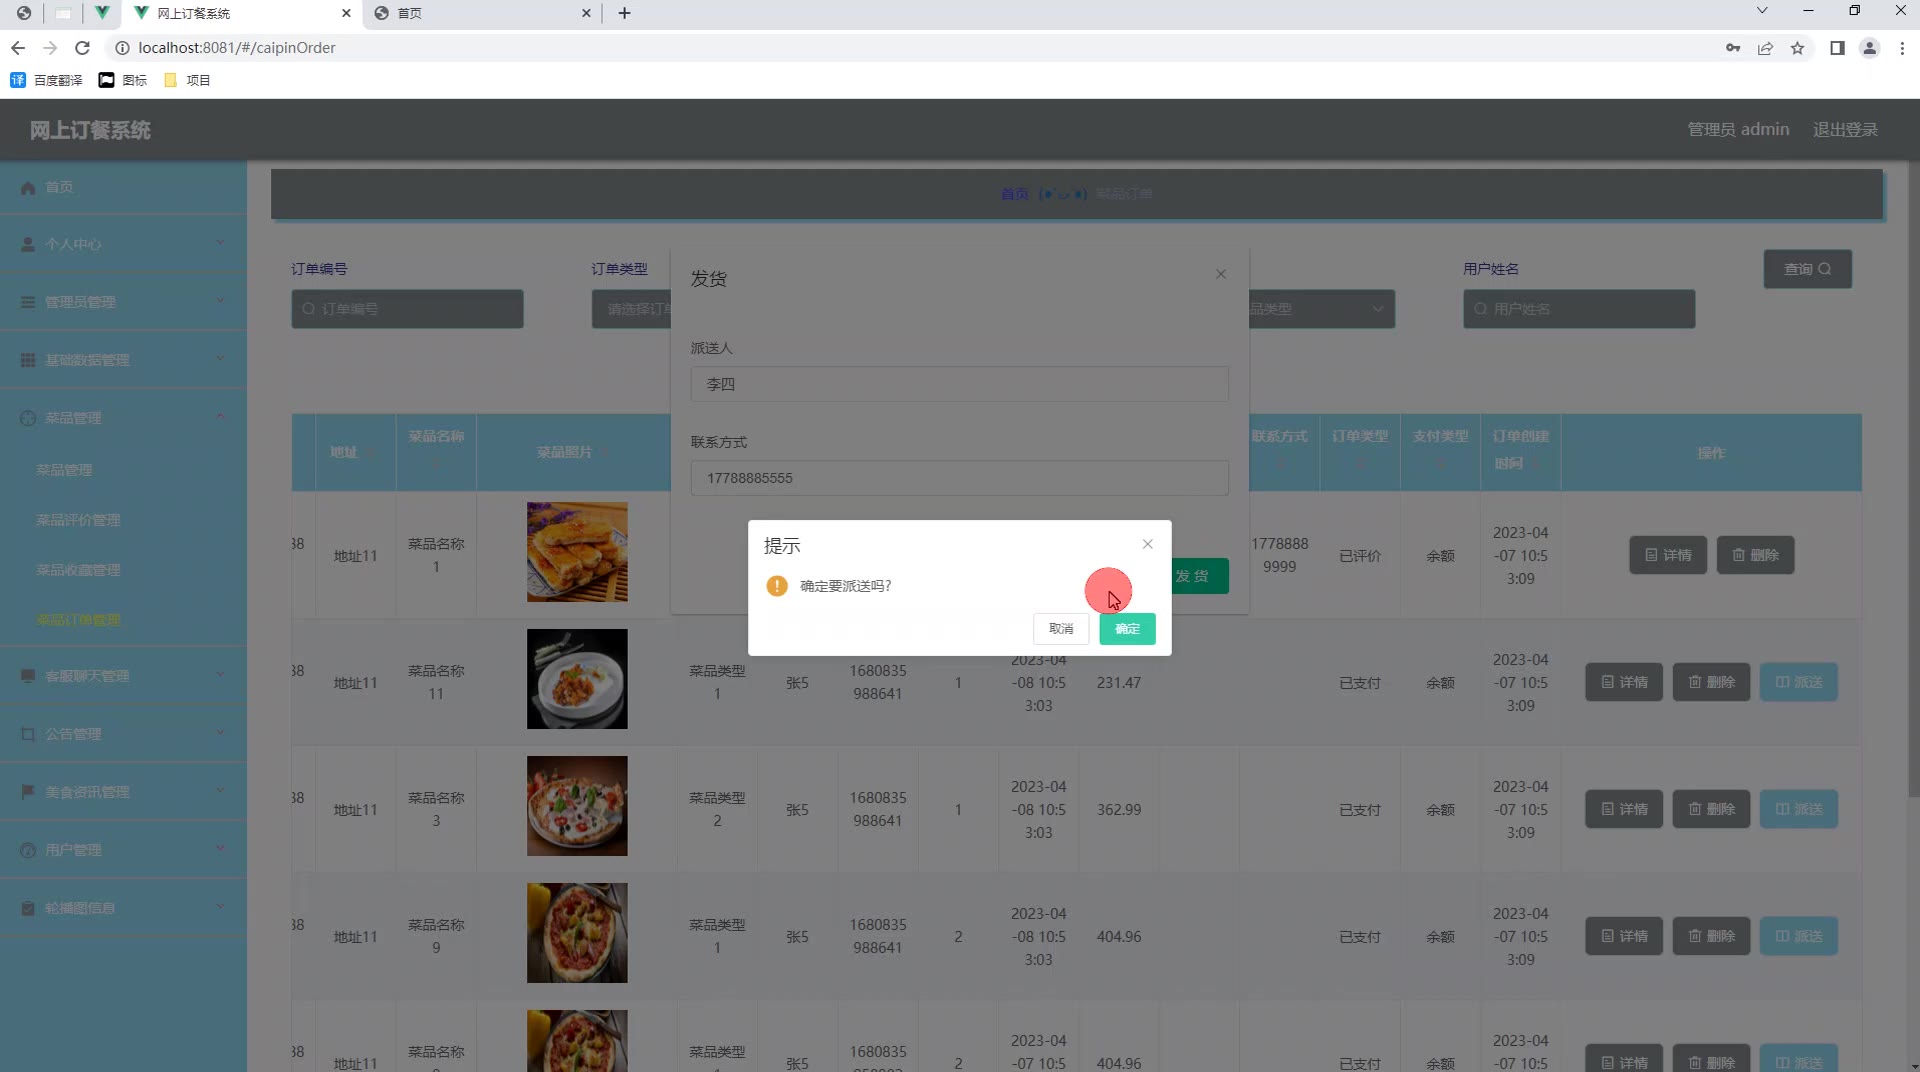Open pizza photo thumbnail for 菜品名称3
This screenshot has height=1072, width=1920.
[x=577, y=806]
